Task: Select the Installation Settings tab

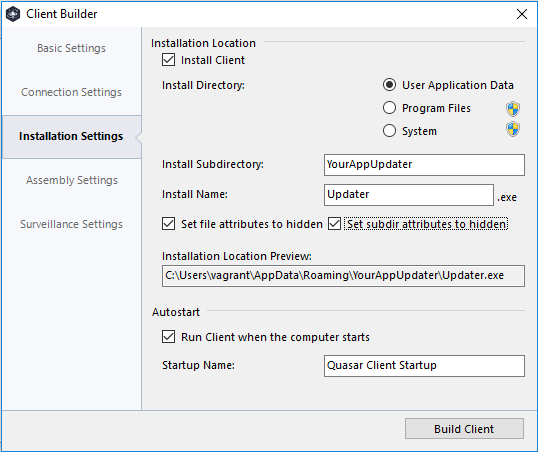Action: (71, 137)
